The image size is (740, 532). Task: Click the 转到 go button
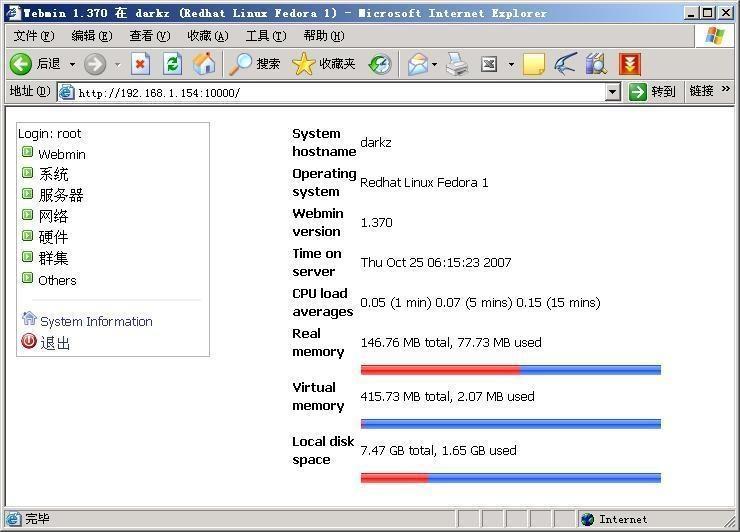[x=652, y=92]
